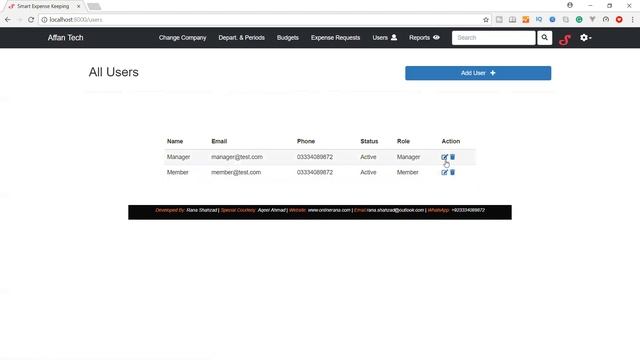Close the Smart Expense Keeping tab
640x360 pixels.
(x=78, y=6)
